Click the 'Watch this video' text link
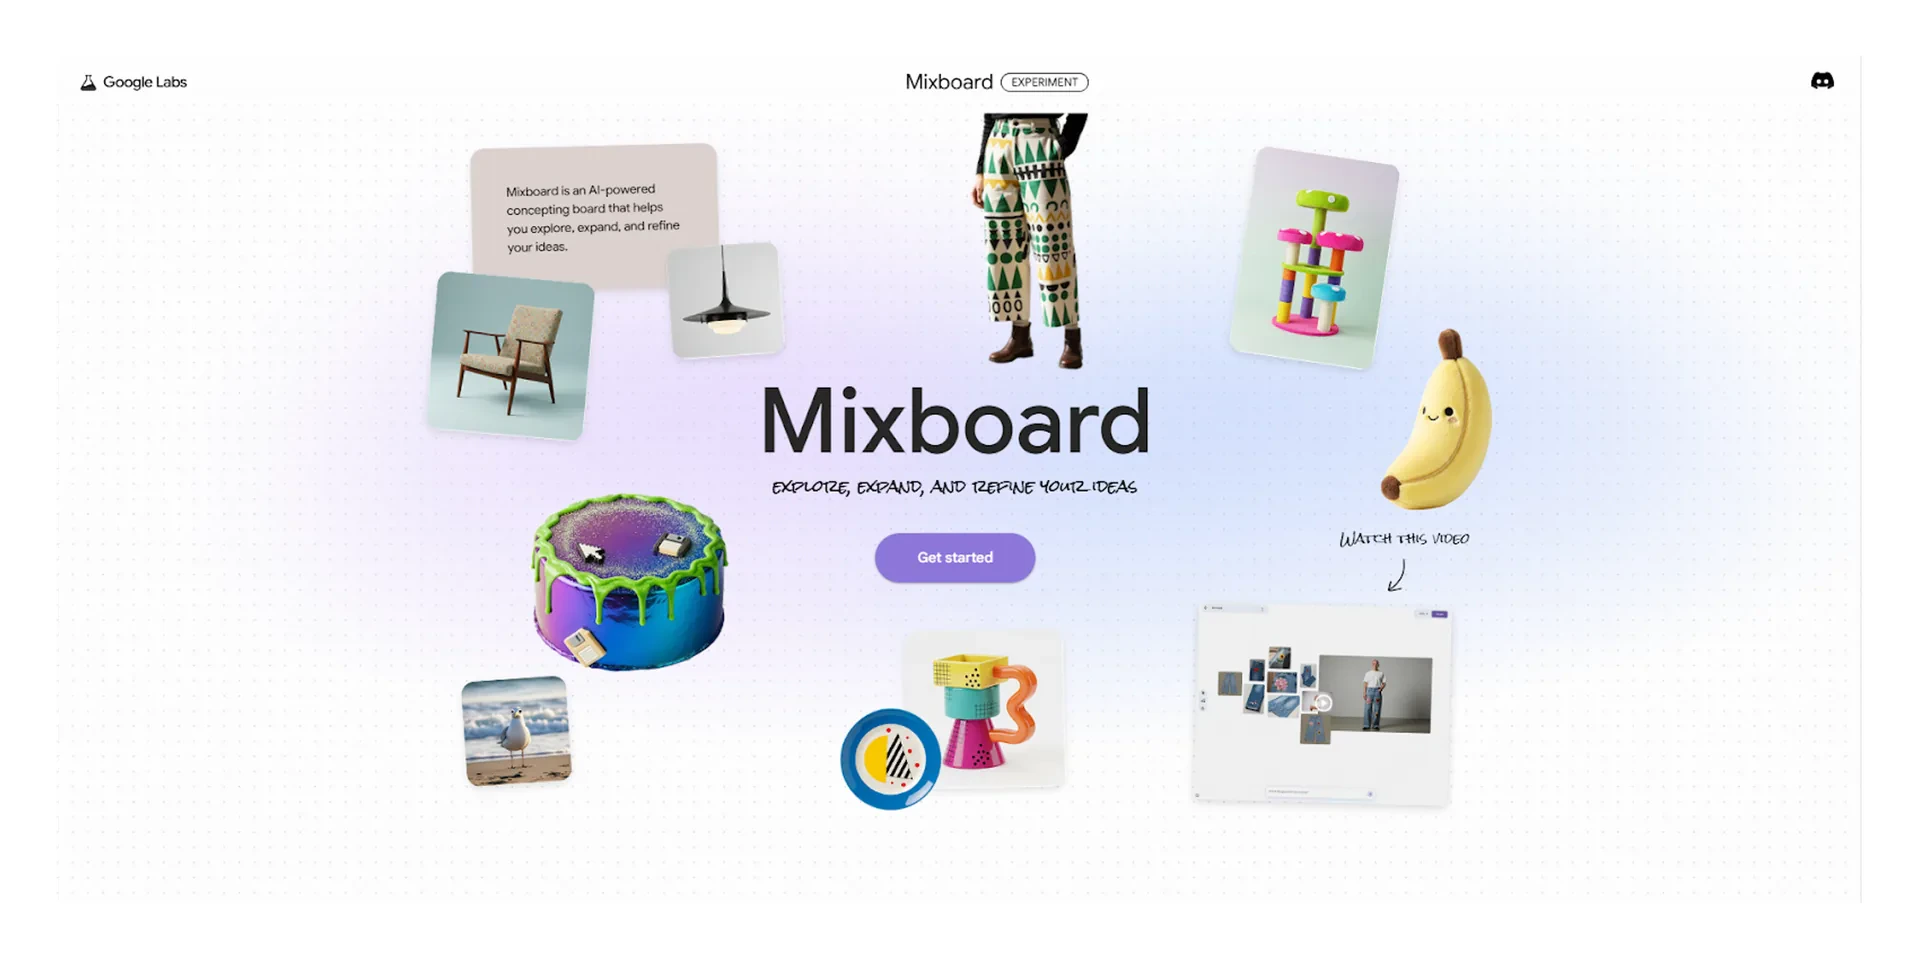Screen dimensions: 1920x959 1403,538
